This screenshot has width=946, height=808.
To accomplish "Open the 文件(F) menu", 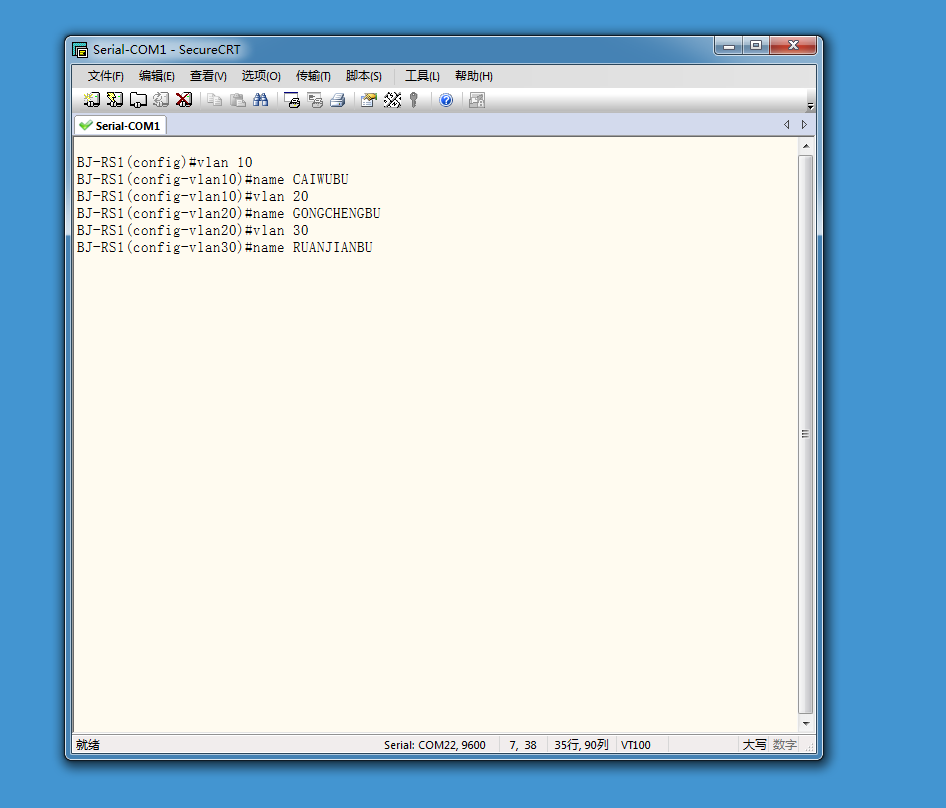I will [106, 76].
